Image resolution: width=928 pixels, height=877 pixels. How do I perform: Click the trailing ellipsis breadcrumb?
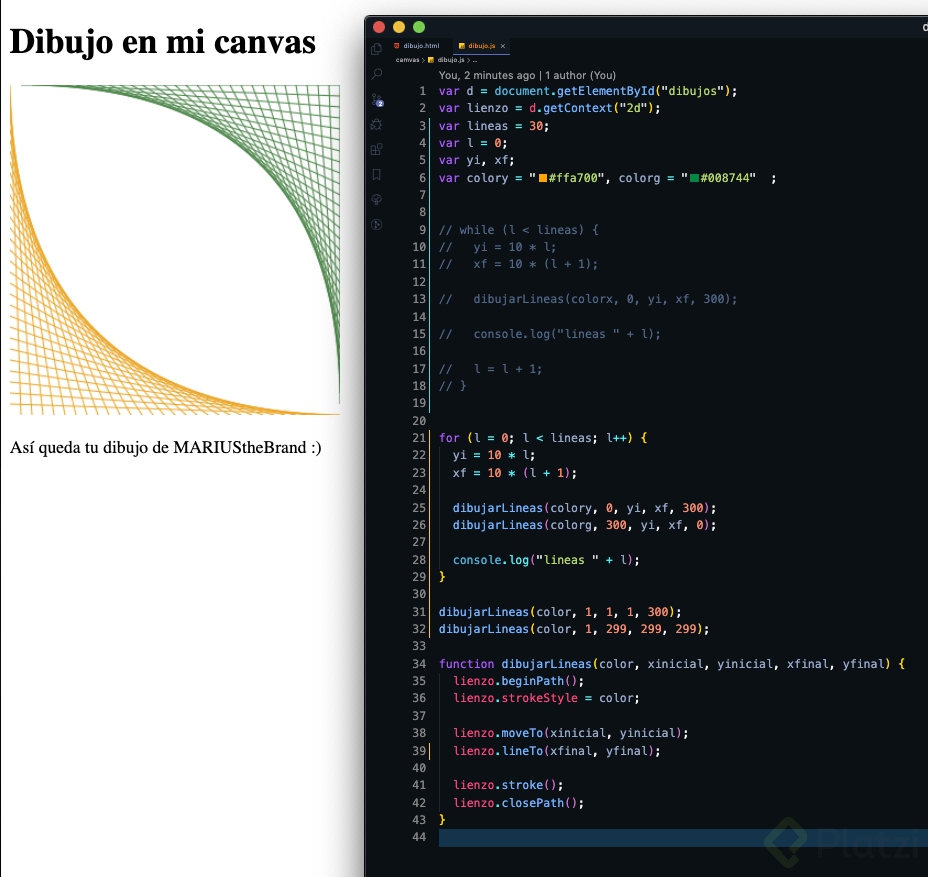point(475,60)
